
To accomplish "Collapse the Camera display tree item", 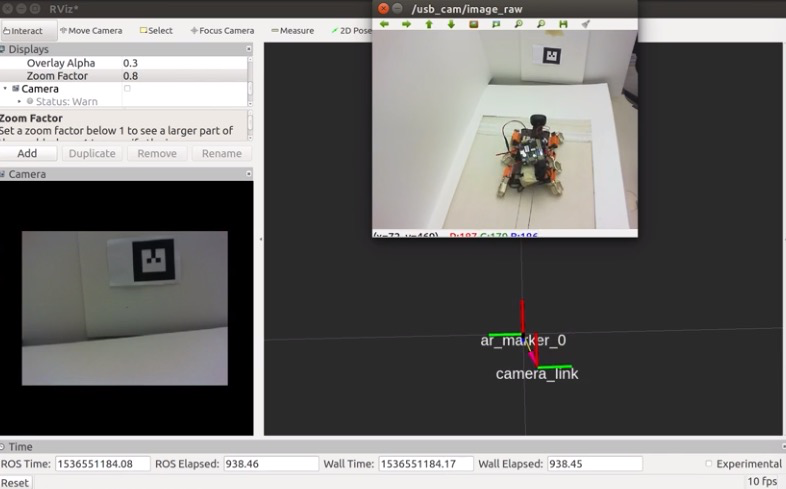I will 6,89.
